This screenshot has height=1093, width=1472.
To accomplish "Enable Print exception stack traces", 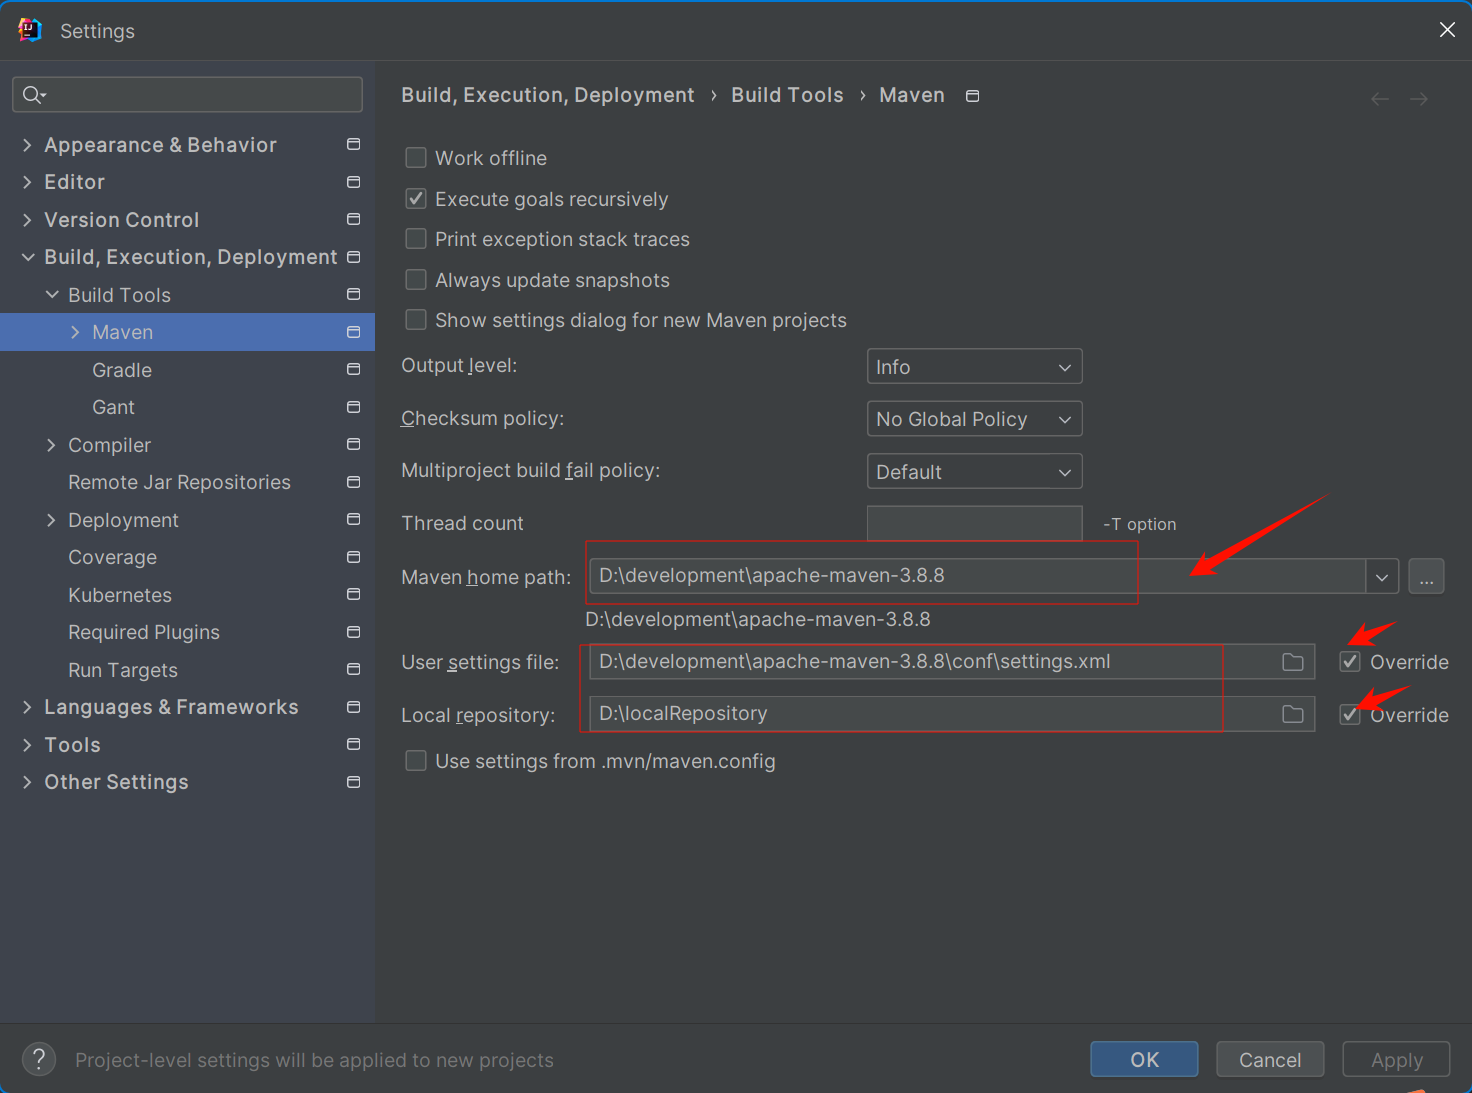I will coord(416,239).
